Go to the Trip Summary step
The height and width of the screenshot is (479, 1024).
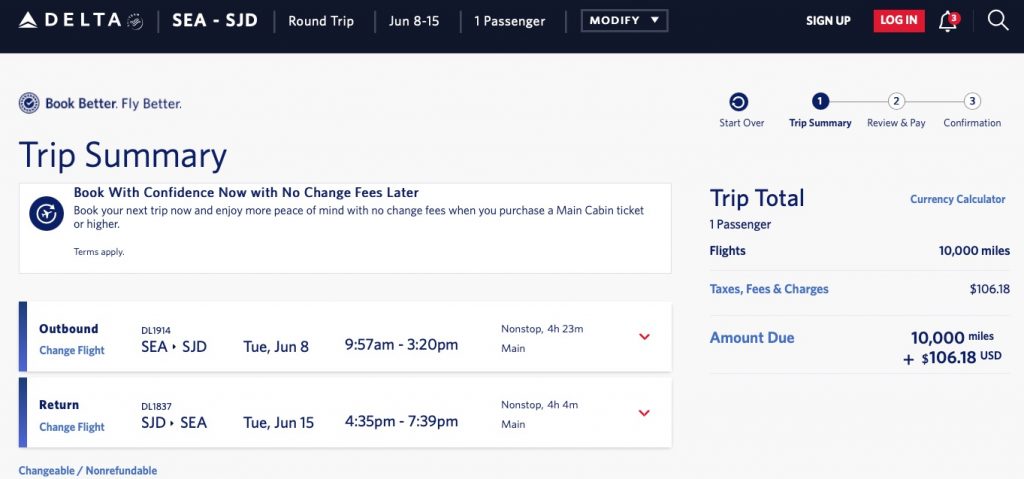(x=820, y=101)
